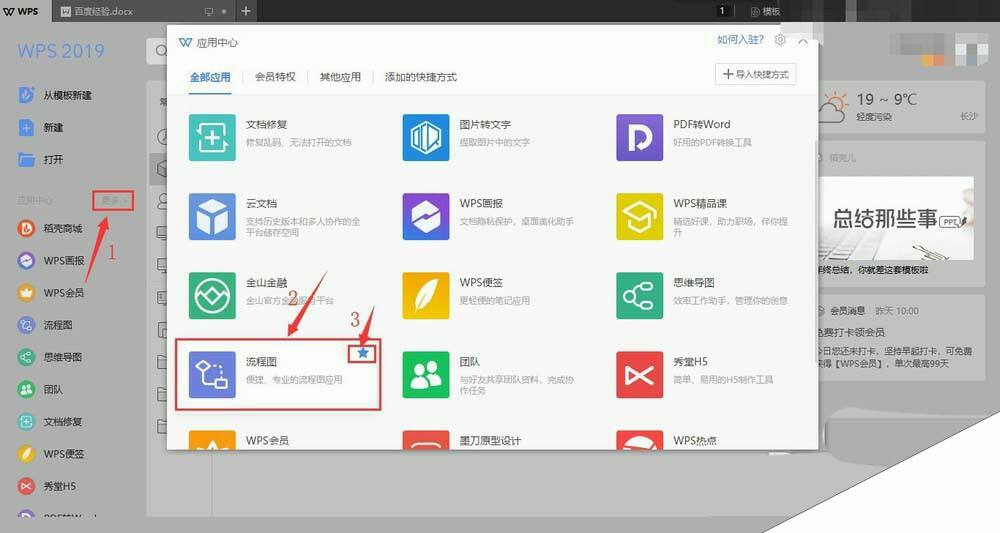Open the WPS画报 app icon in 应用中心
The width and height of the screenshot is (1000, 533).
pyautogui.click(x=425, y=216)
